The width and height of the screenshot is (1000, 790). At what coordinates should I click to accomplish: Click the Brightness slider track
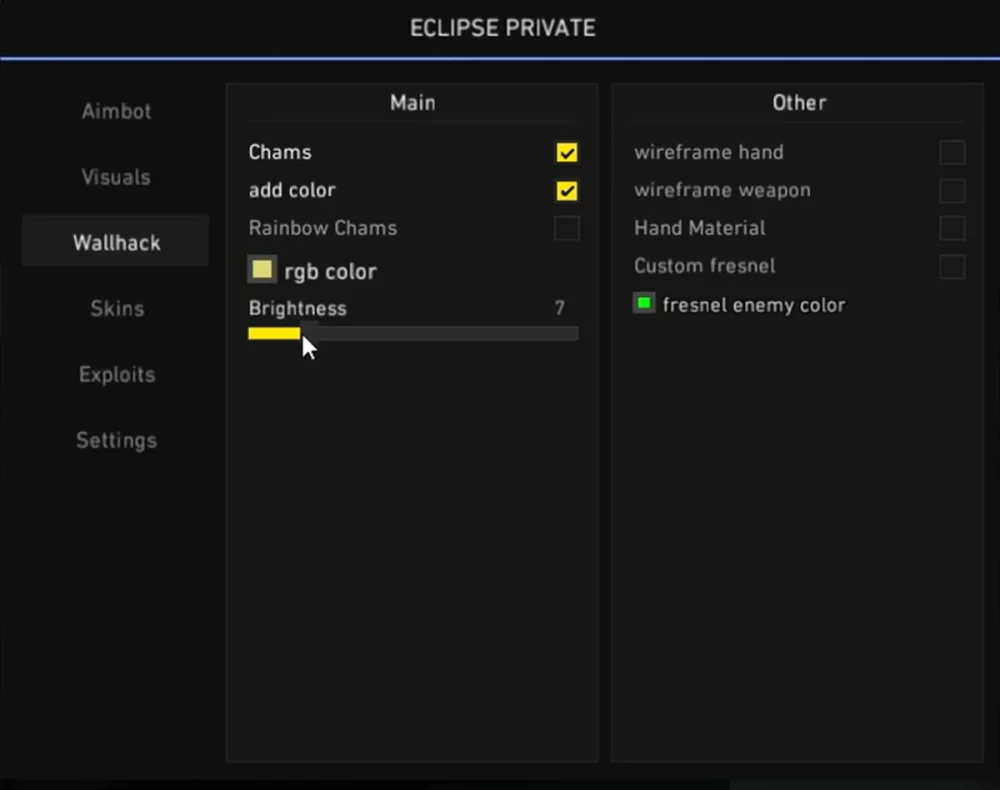click(440, 333)
